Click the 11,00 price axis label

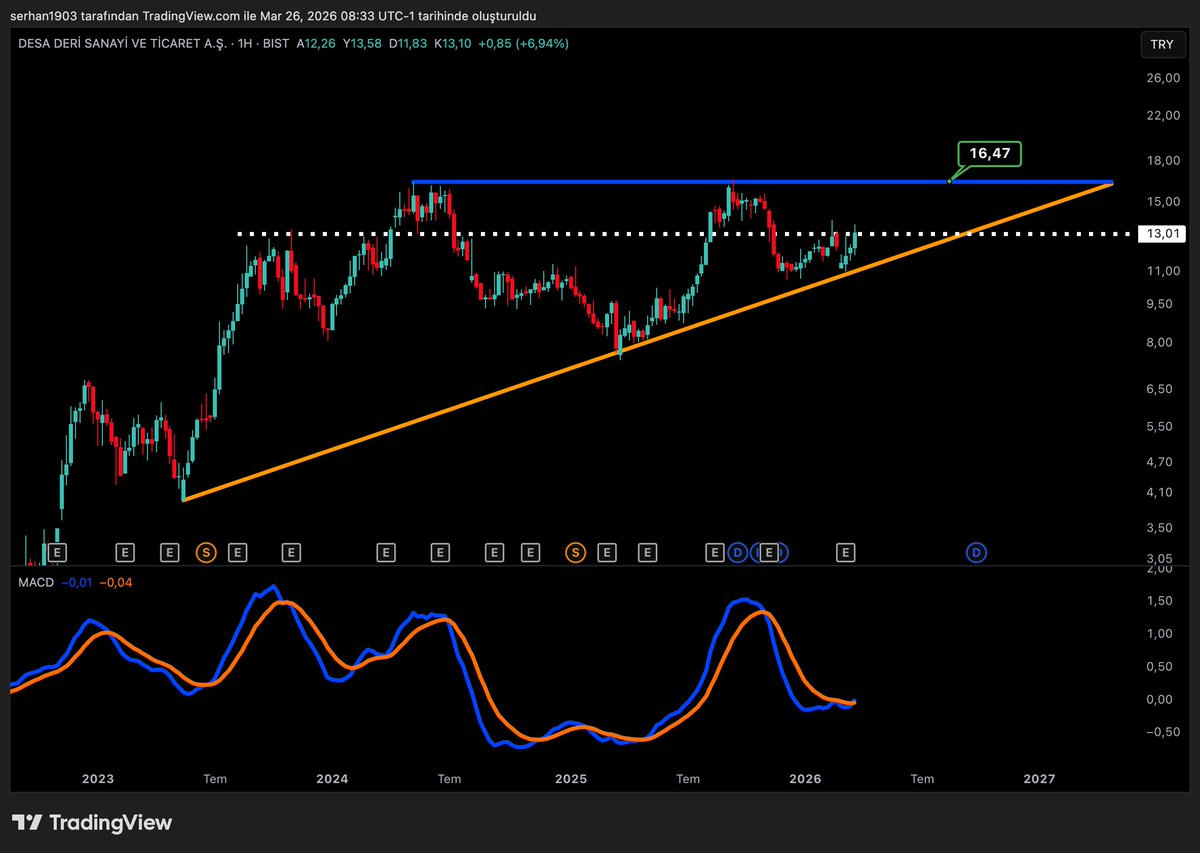point(1163,271)
